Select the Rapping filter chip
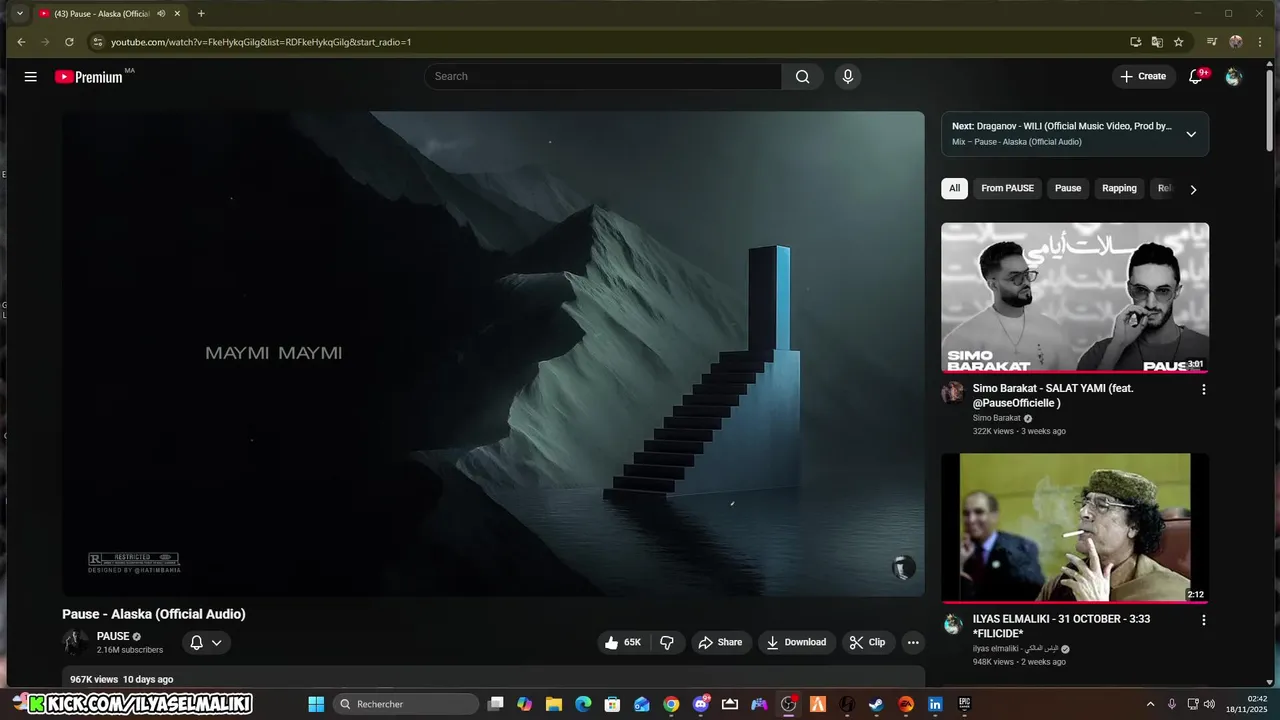The height and width of the screenshot is (720, 1280). click(1119, 188)
